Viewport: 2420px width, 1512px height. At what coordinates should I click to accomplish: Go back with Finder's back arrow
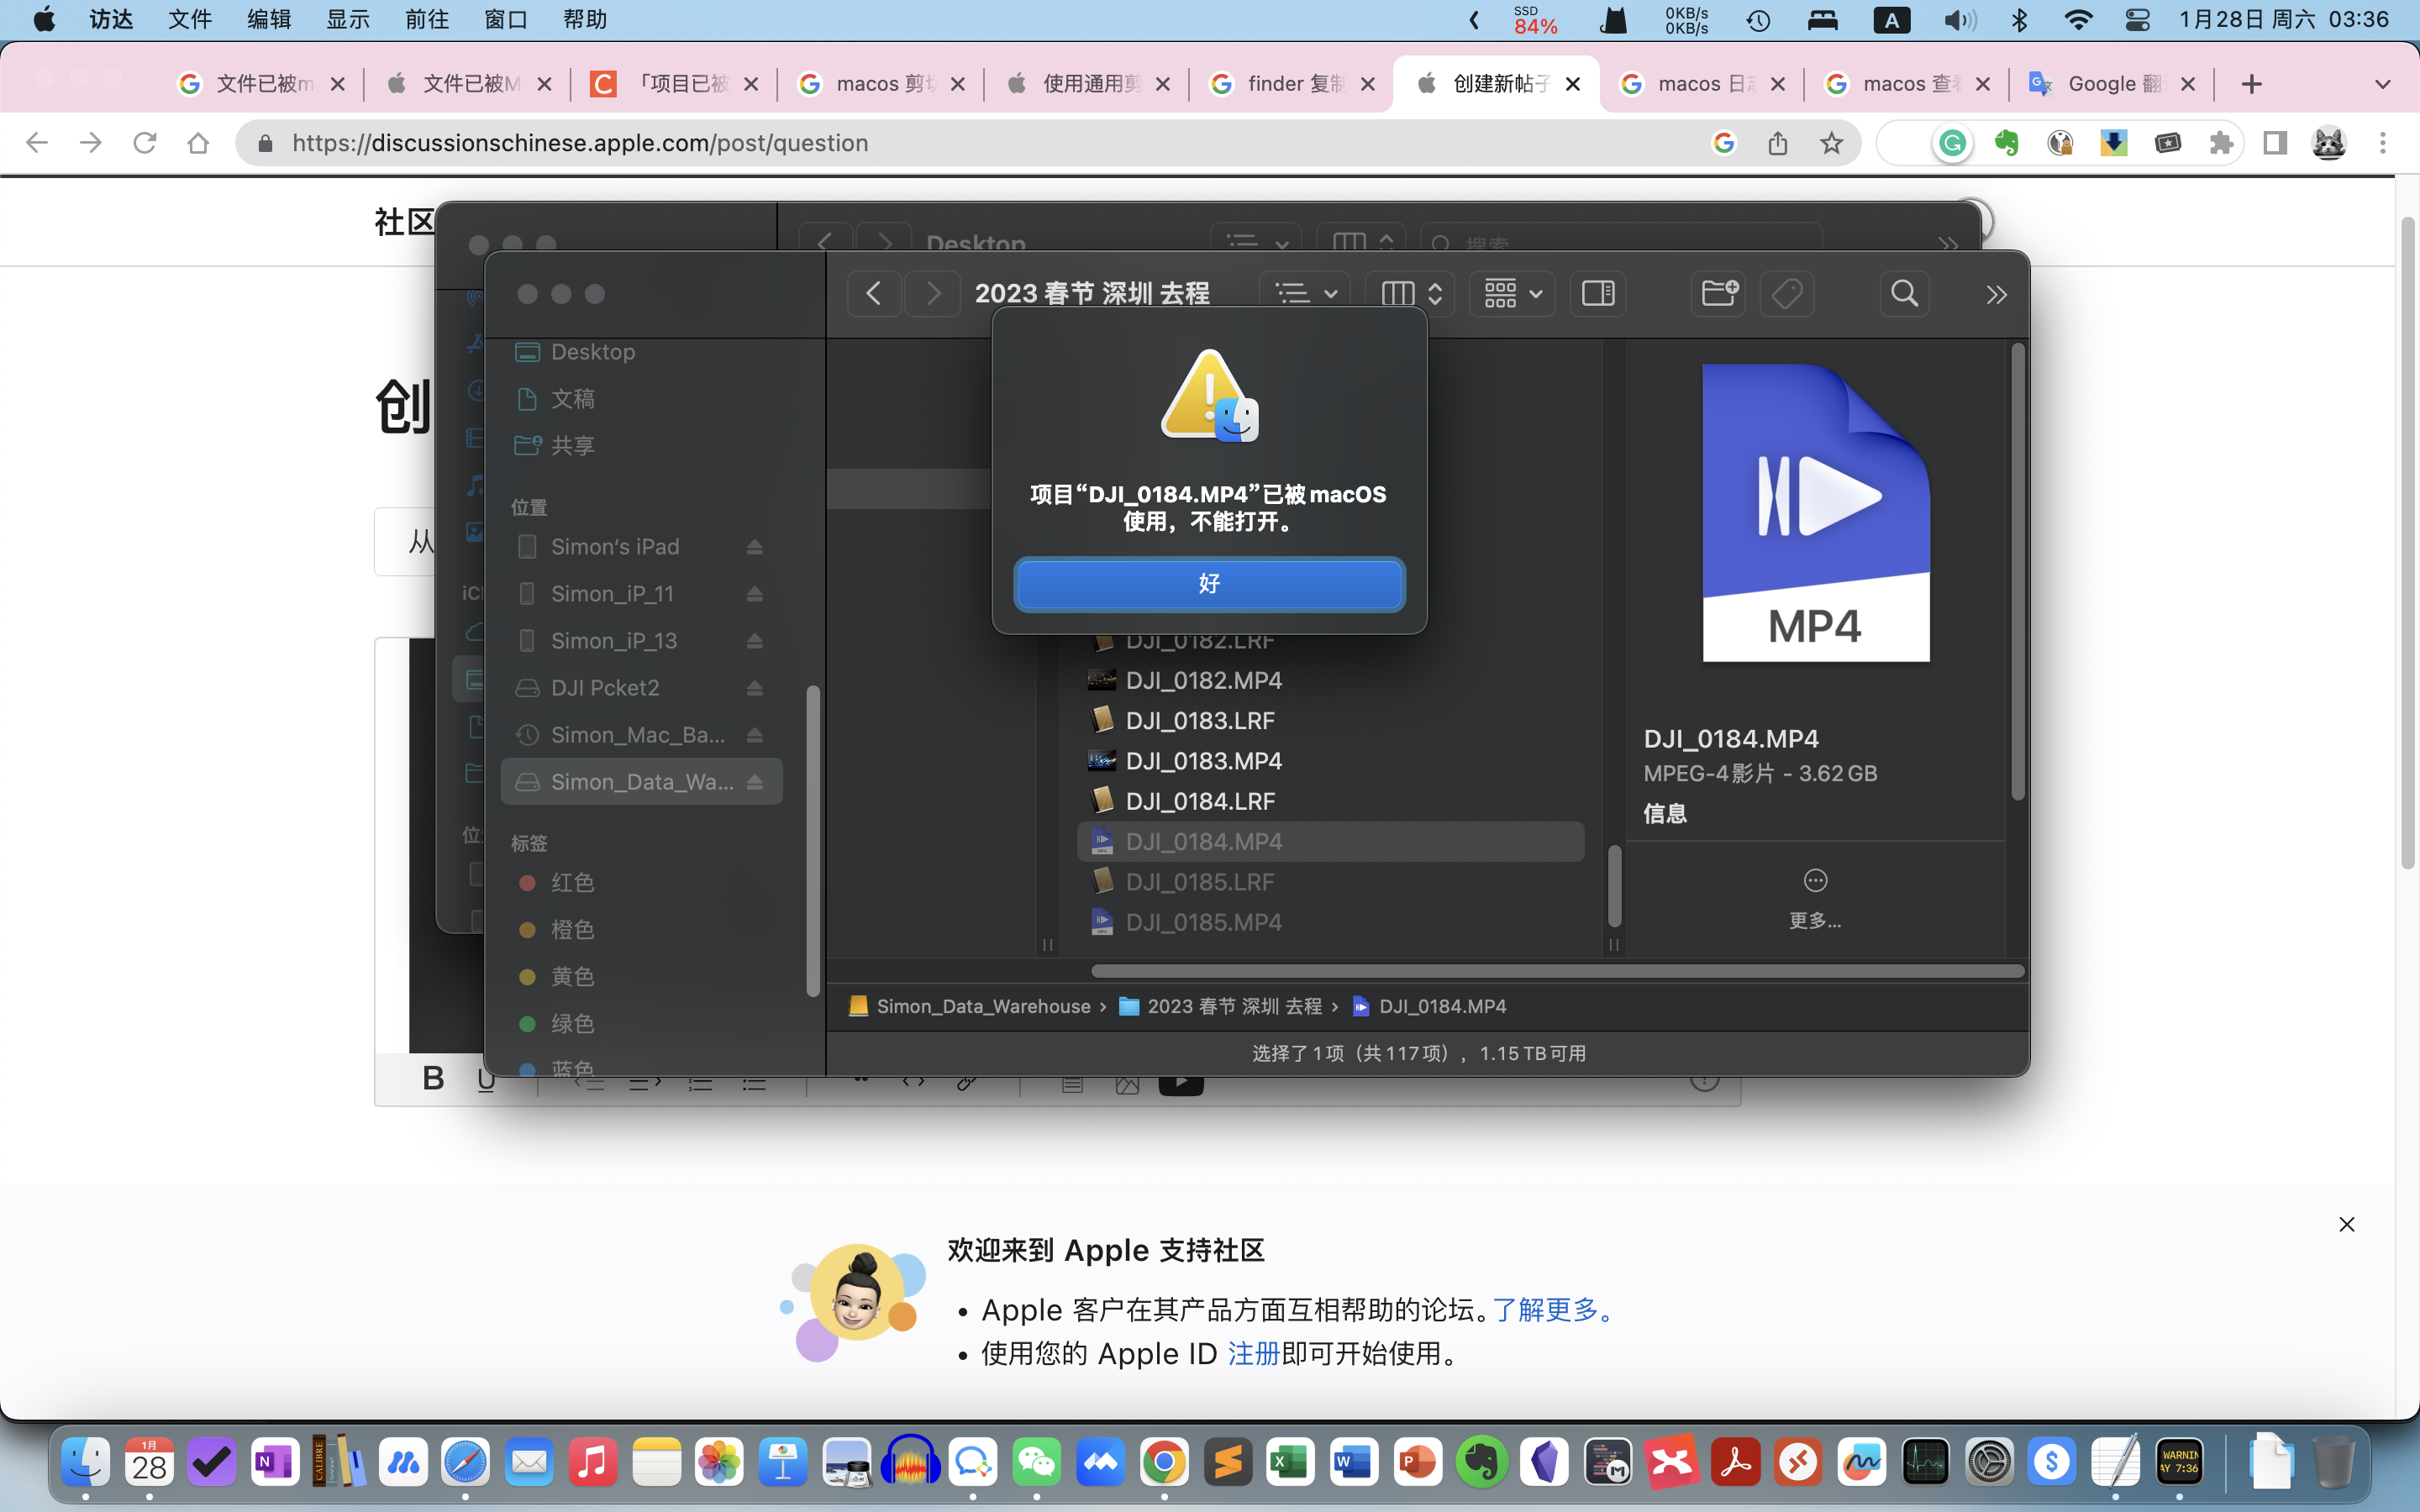tap(873, 294)
